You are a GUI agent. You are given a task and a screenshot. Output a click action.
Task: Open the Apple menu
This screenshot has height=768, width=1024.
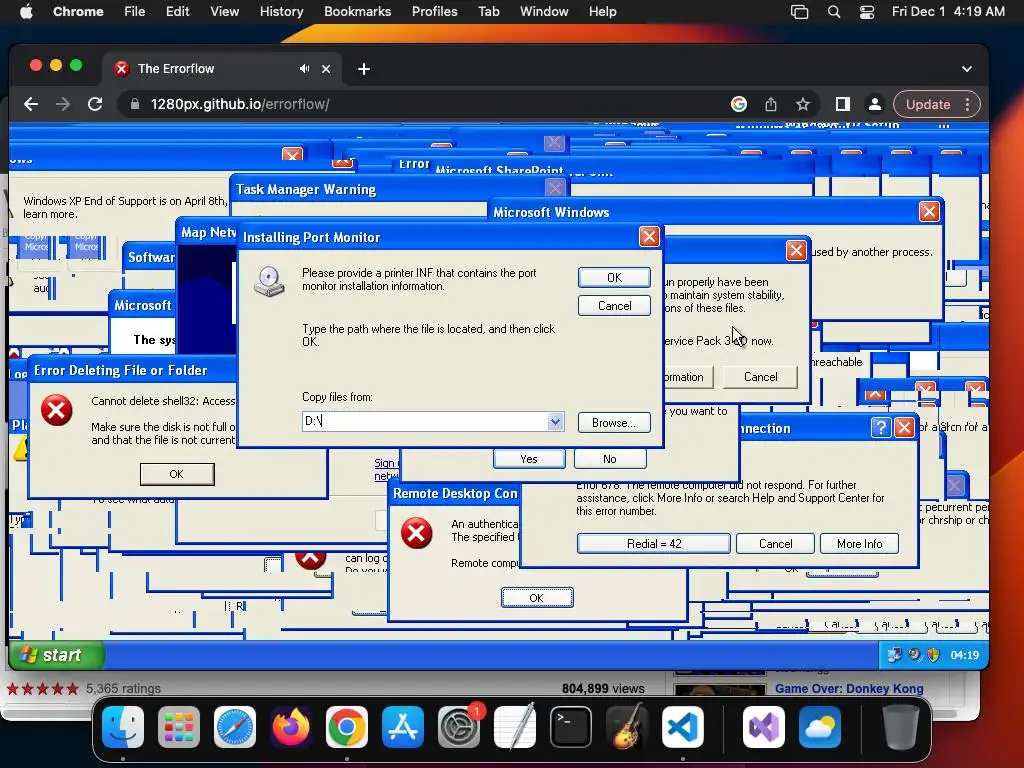pyautogui.click(x=26, y=11)
